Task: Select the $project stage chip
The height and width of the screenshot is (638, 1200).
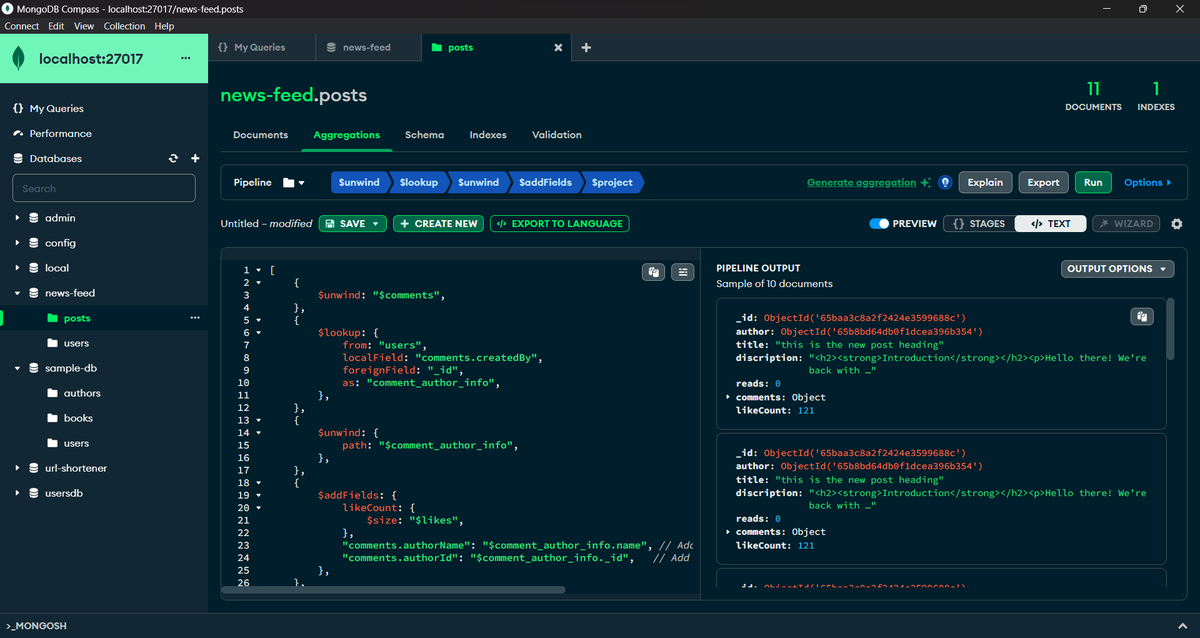Action: (x=612, y=182)
